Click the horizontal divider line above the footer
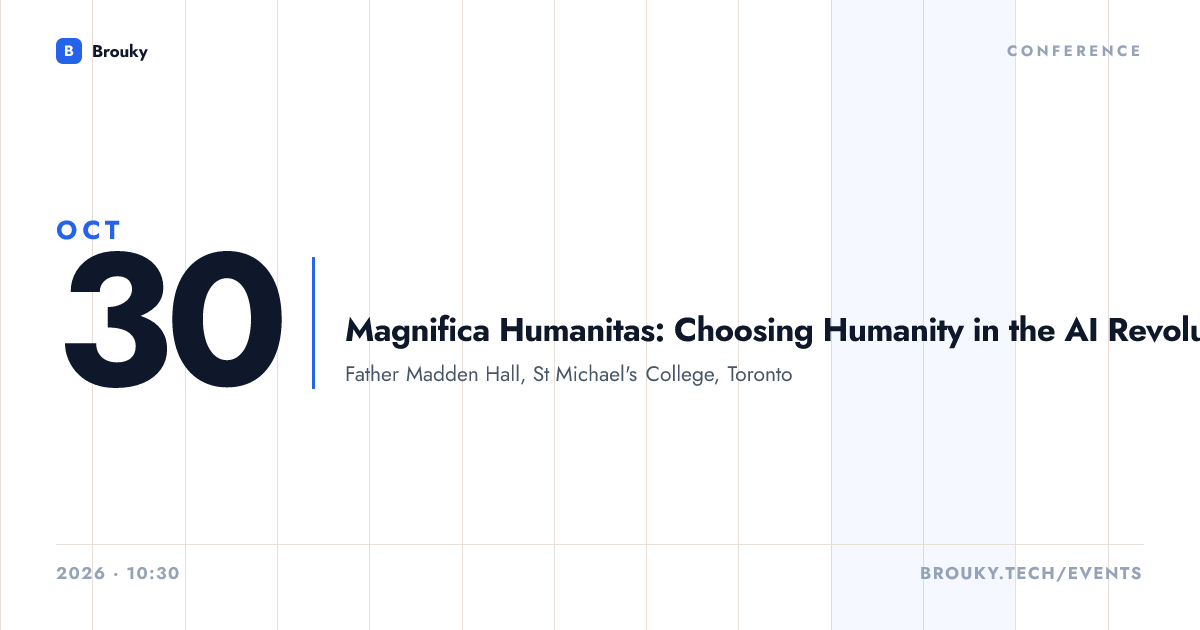Screen dimensions: 1200x630 pyautogui.click(x=600, y=545)
